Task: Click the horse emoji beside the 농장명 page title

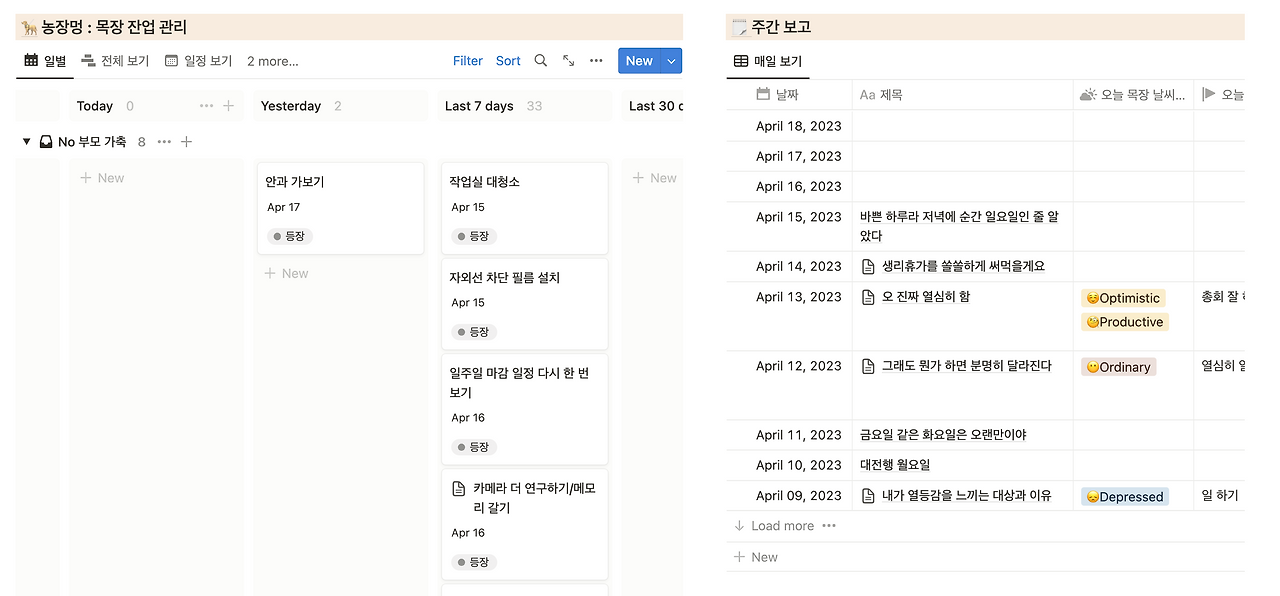Action: 29,25
